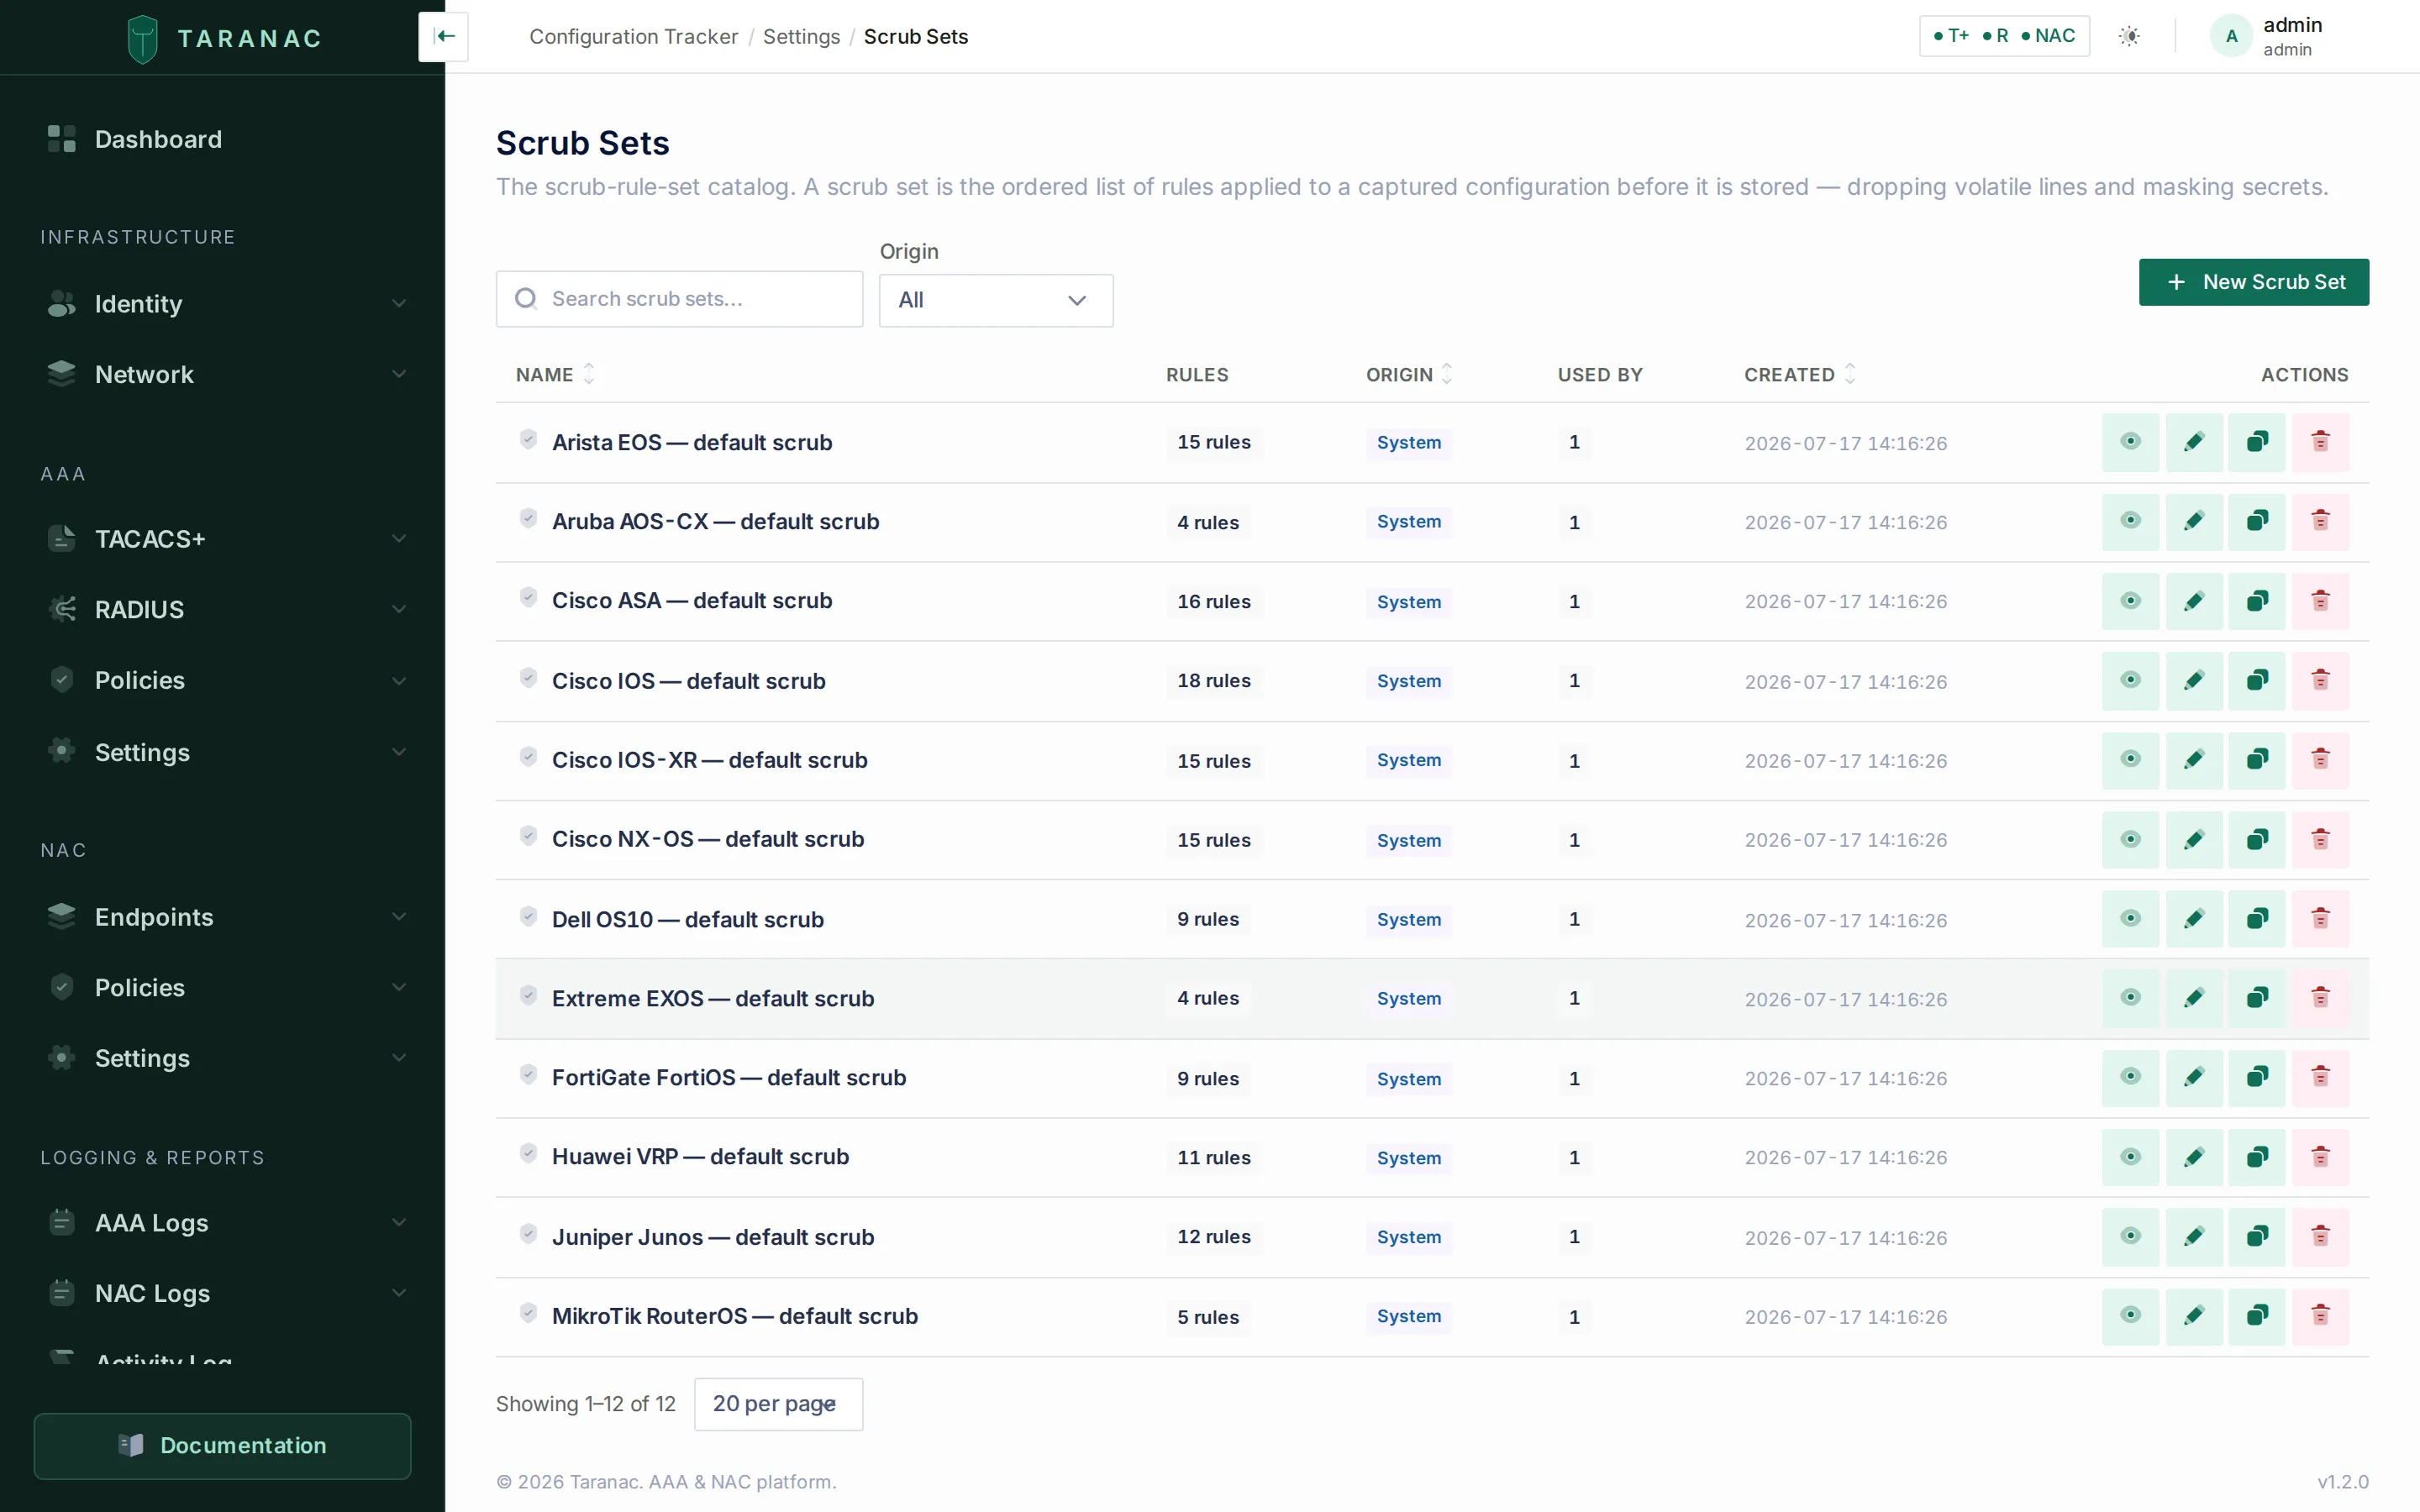Sort the table by Created date
Screen dimensions: 2420x1512
coord(1800,374)
